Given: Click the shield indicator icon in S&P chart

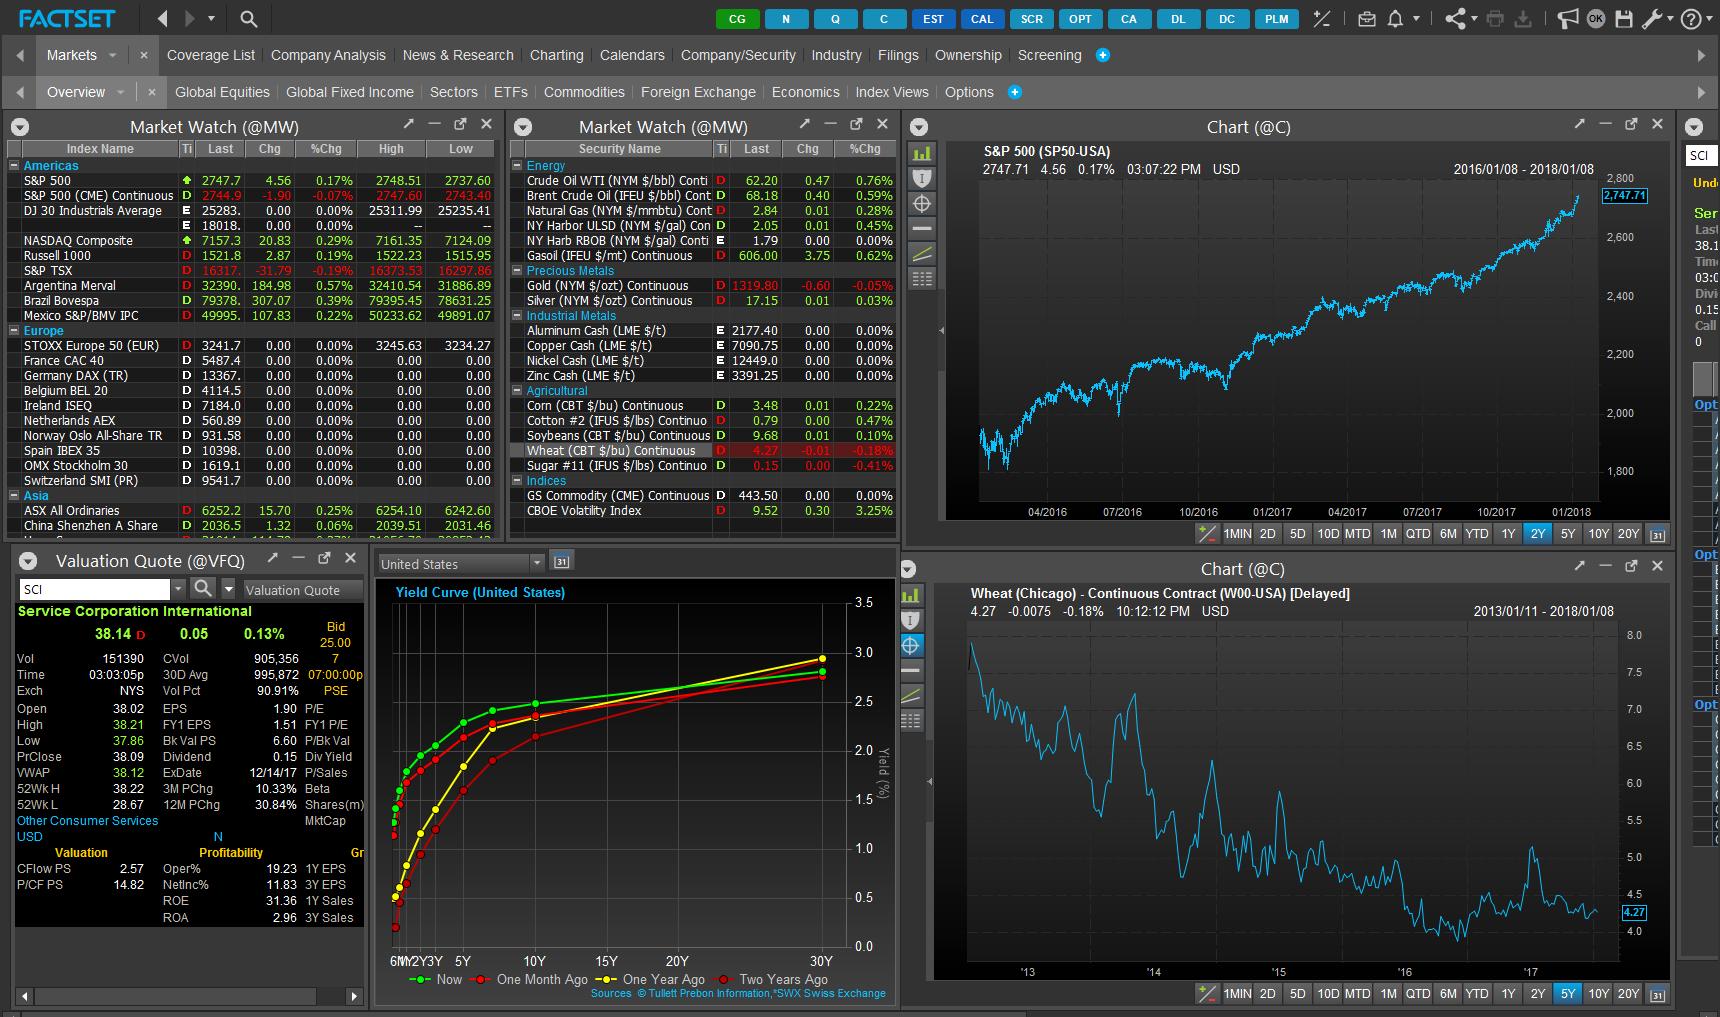Looking at the screenshot, I should 922,178.
